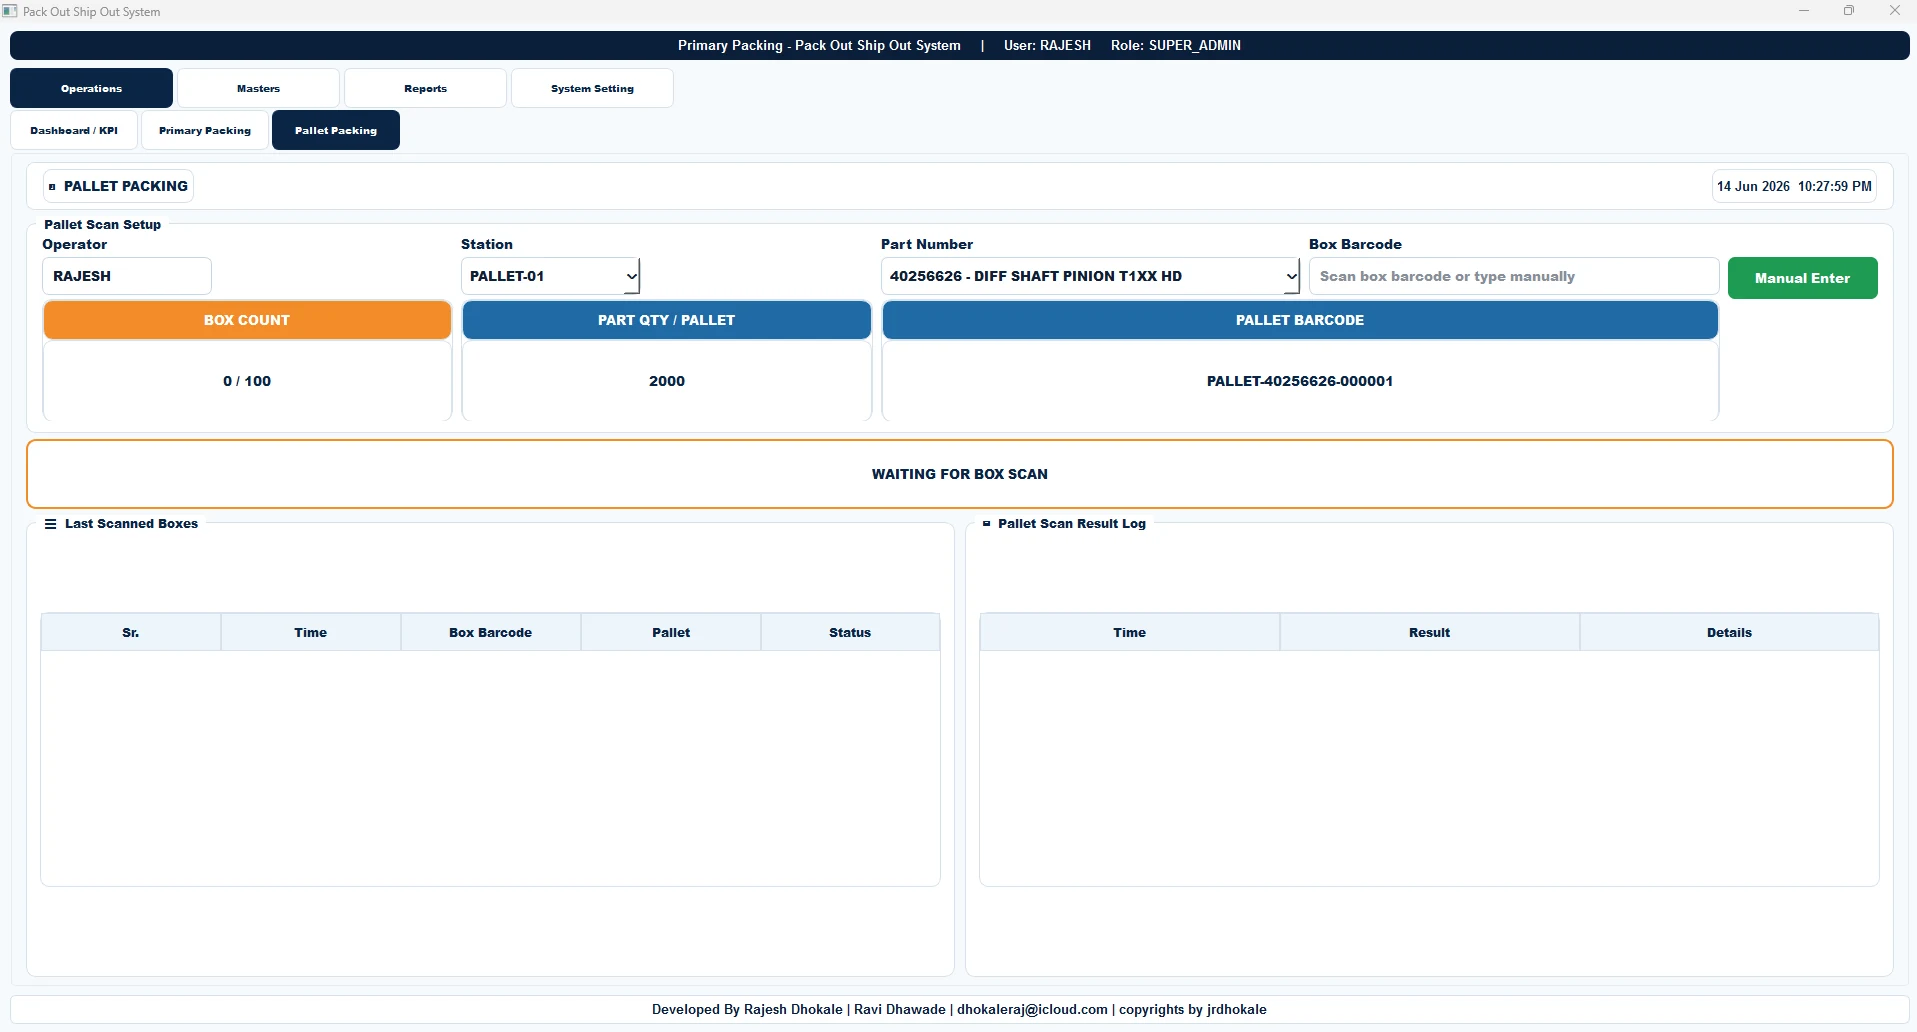Image resolution: width=1917 pixels, height=1032 pixels.
Task: Open the Masters tab
Action: click(258, 88)
